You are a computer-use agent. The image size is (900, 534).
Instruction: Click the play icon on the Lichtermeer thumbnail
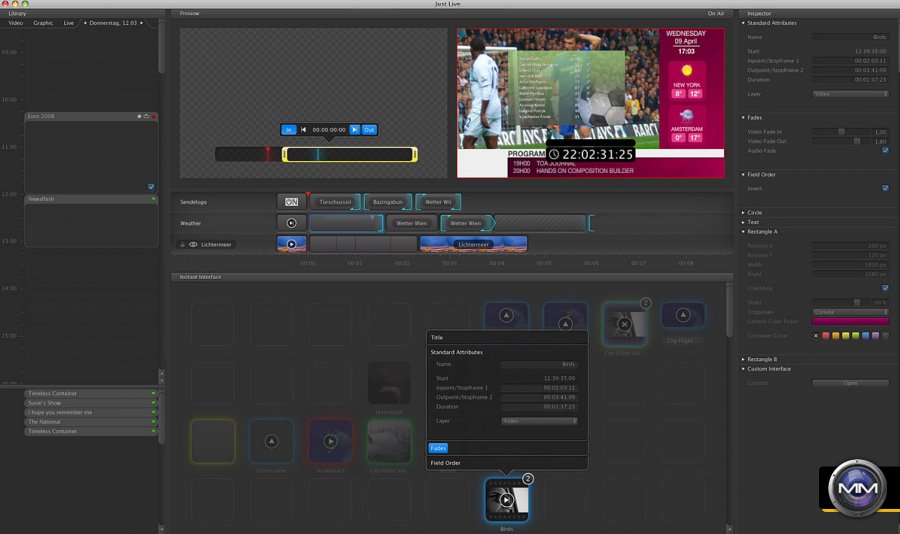(291, 244)
